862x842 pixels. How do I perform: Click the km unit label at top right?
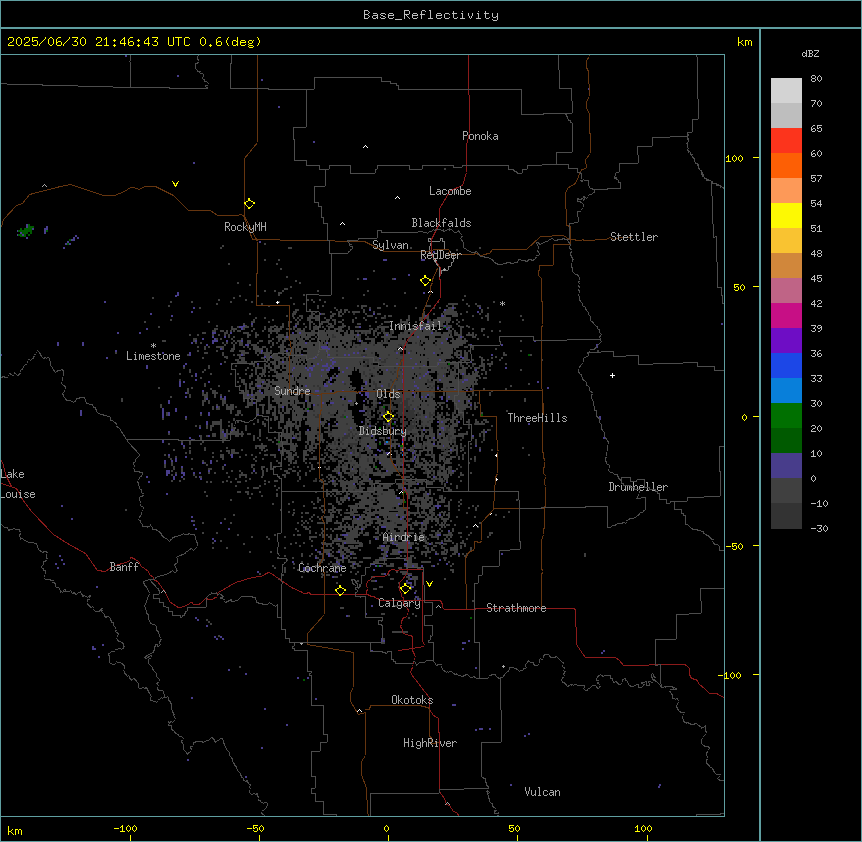click(745, 42)
